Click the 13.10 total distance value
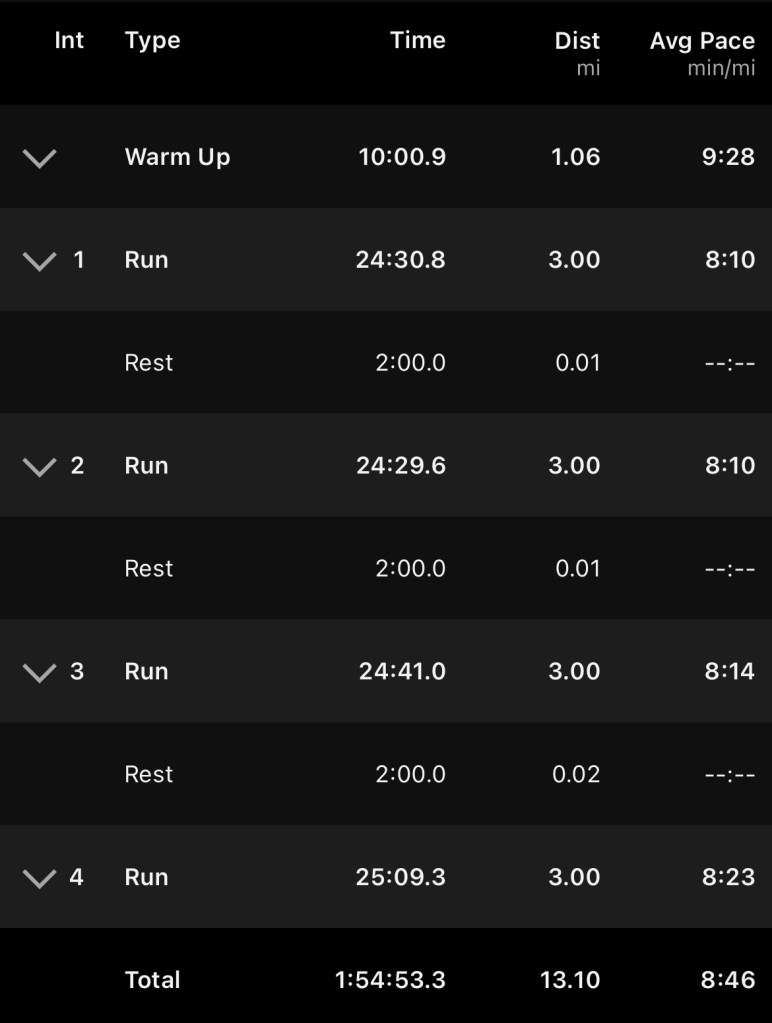 coord(570,980)
